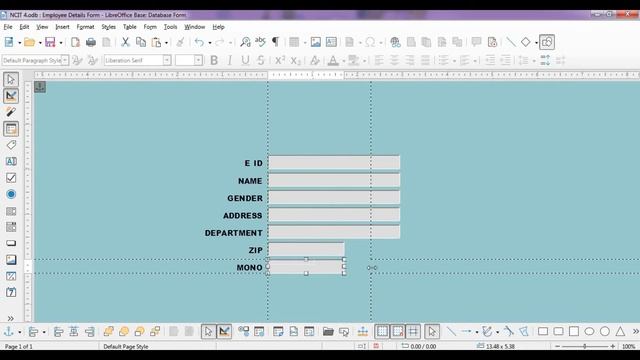
Task: Click the DEPARTMENT text field
Action: pos(334,232)
